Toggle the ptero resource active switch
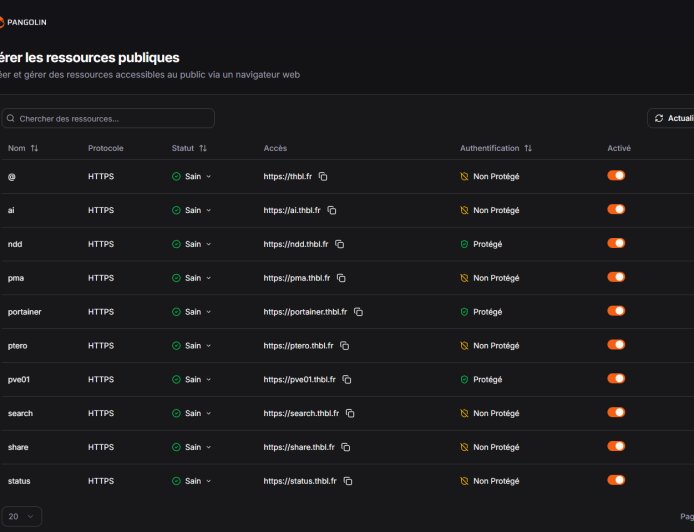 [616, 345]
